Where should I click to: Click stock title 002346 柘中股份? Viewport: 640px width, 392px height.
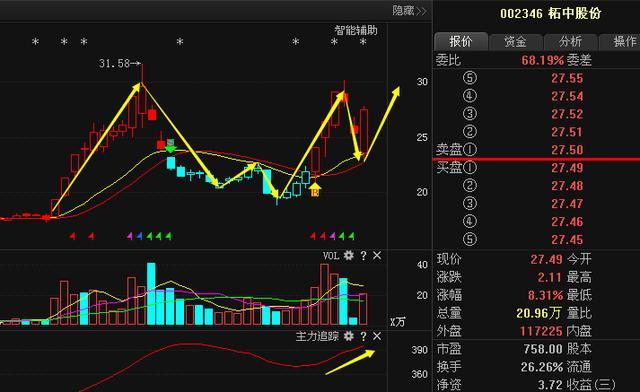(551, 13)
